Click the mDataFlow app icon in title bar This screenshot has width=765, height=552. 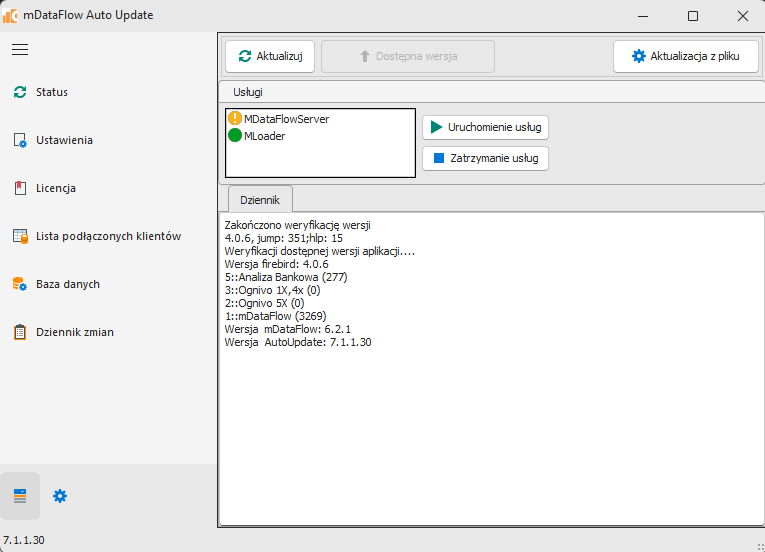click(10, 16)
